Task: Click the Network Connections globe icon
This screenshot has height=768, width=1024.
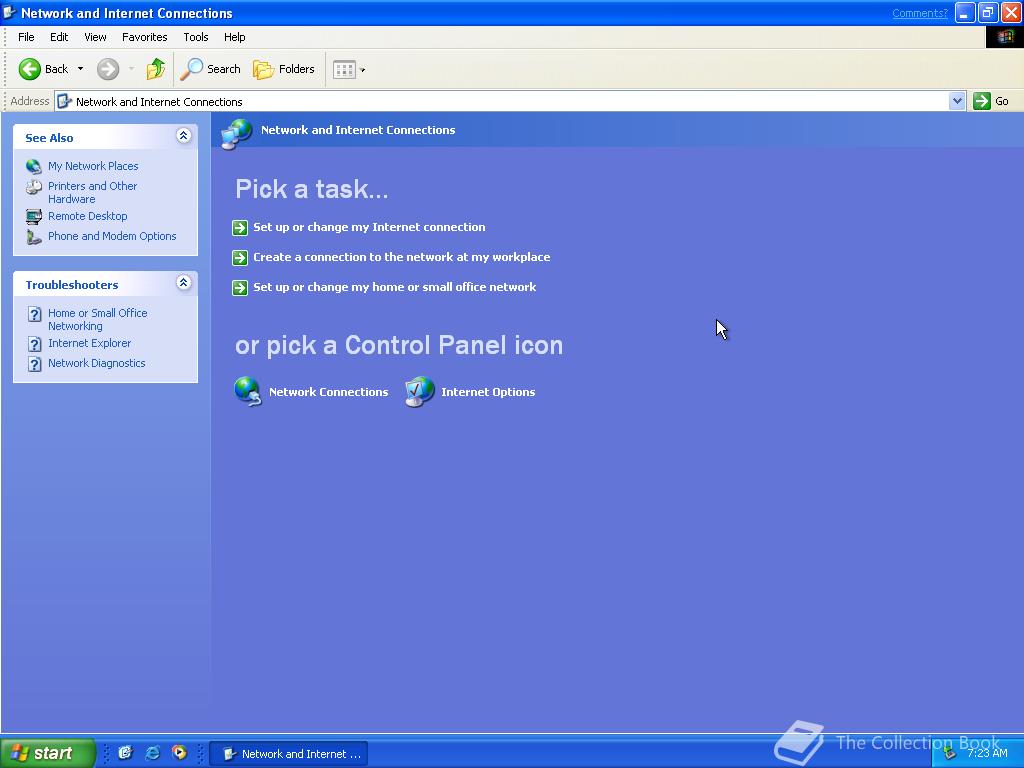Action: click(x=248, y=392)
